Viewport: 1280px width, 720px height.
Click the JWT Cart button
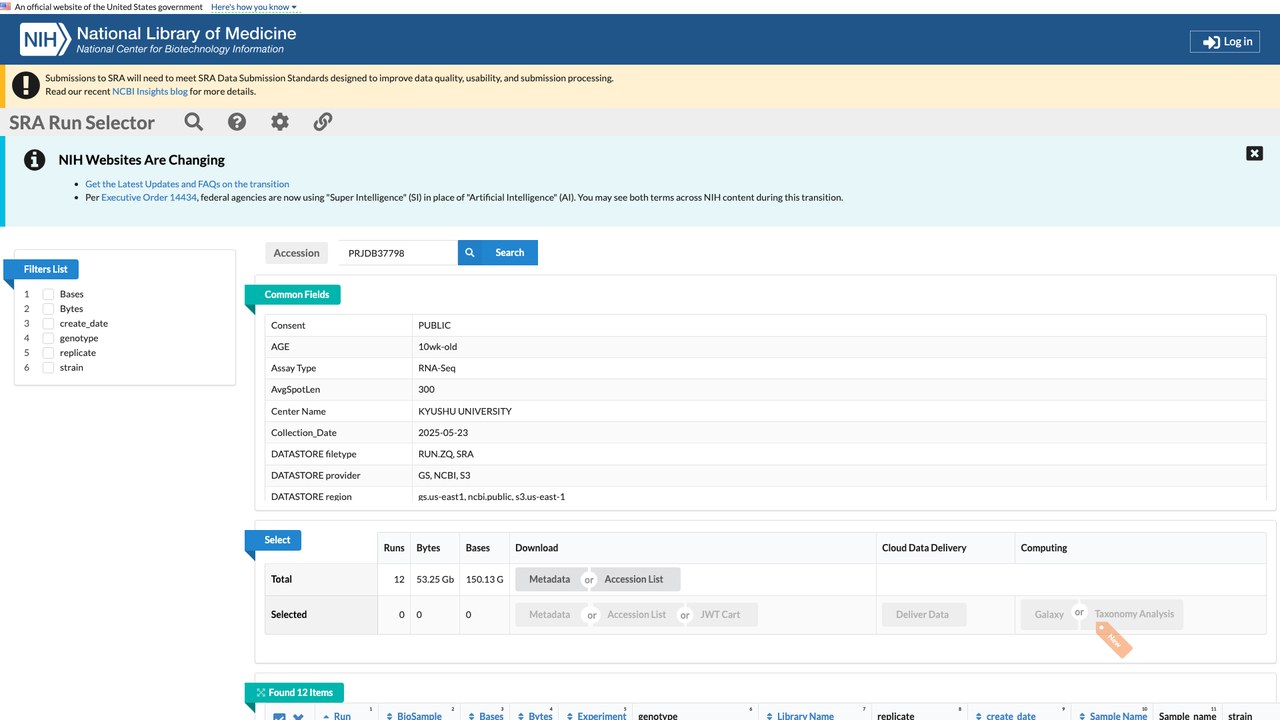[x=721, y=614]
